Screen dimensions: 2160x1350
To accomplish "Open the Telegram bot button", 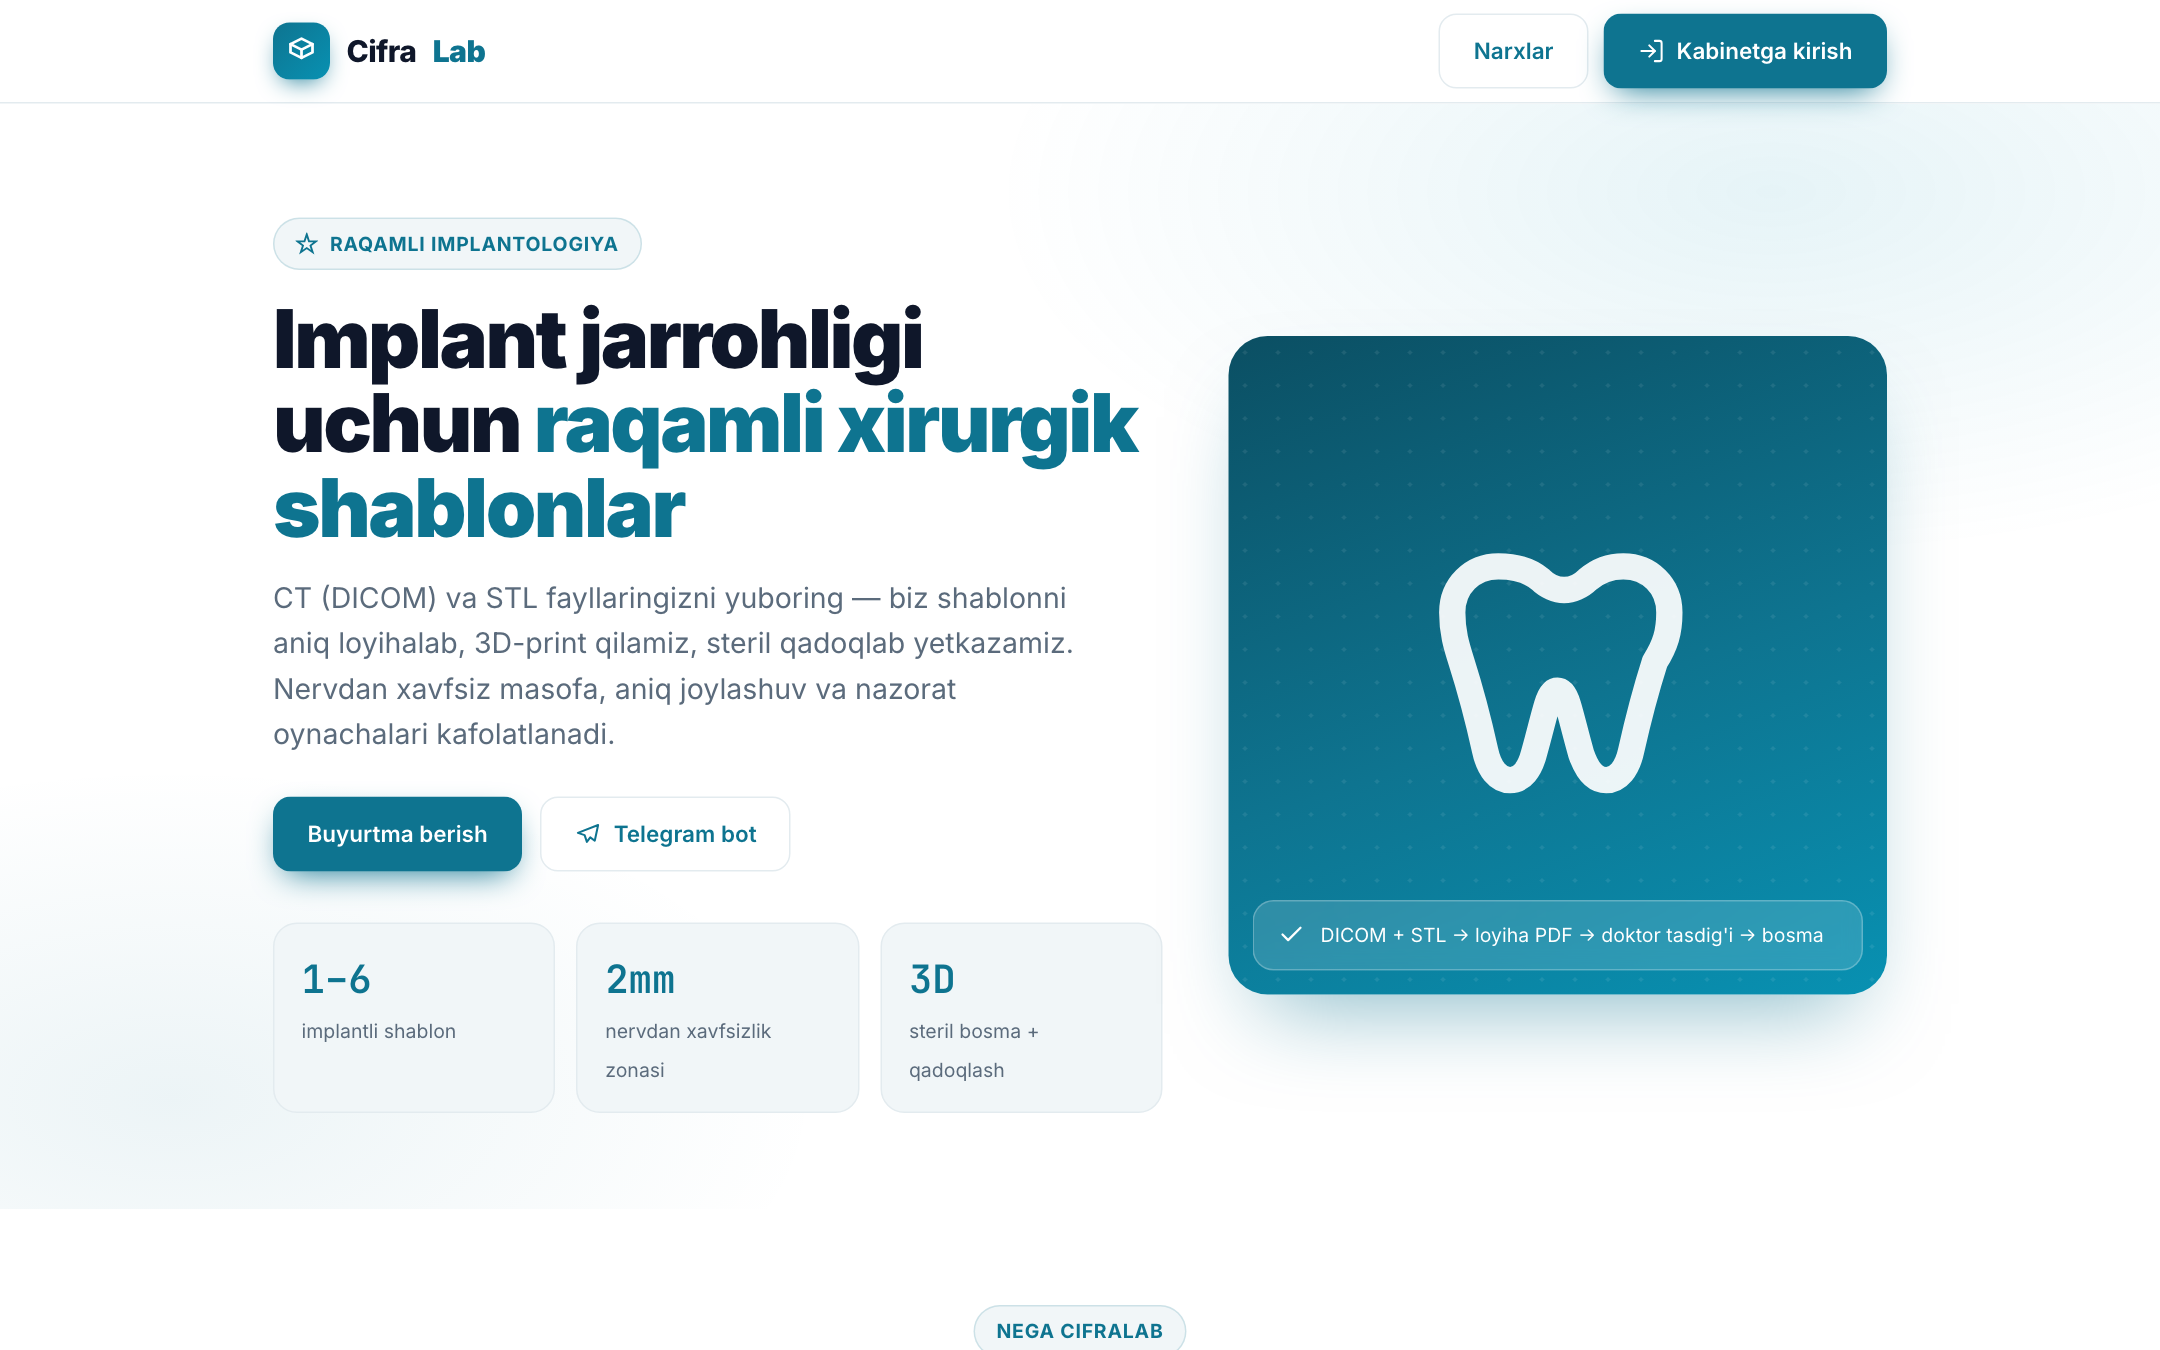I will (x=665, y=834).
